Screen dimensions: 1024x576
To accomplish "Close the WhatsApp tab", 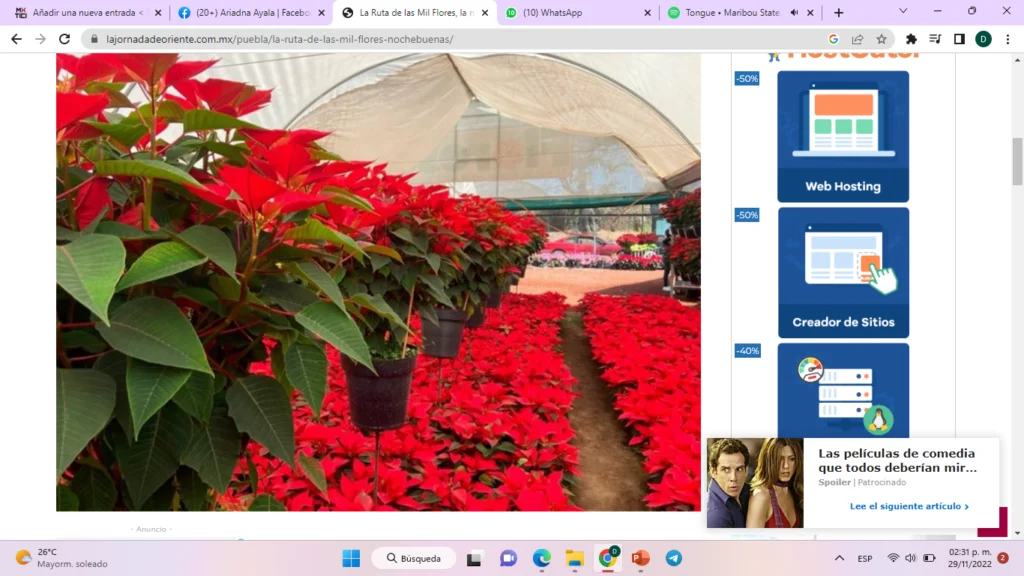I will (x=647, y=12).
